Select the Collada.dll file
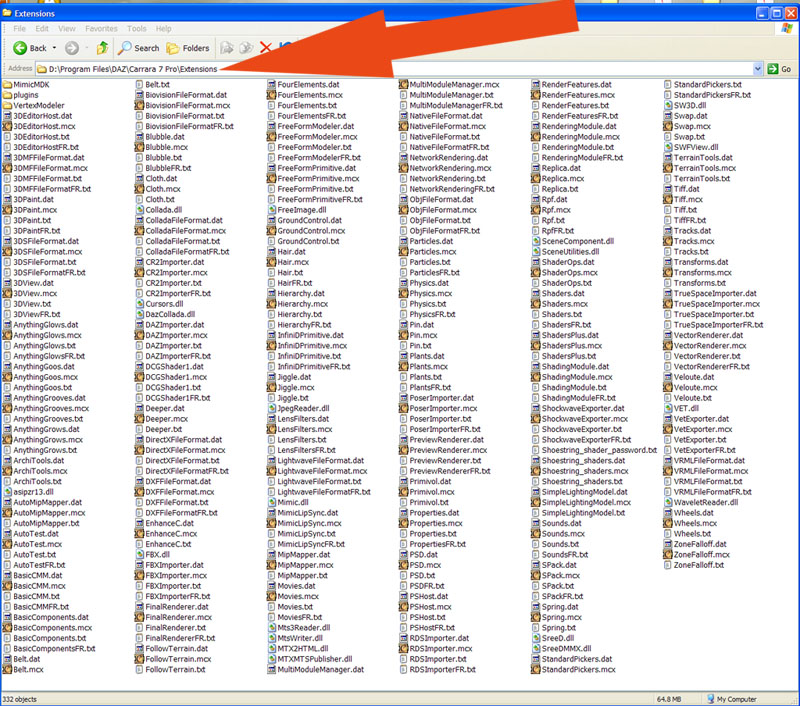The image size is (800, 706). click(x=159, y=210)
